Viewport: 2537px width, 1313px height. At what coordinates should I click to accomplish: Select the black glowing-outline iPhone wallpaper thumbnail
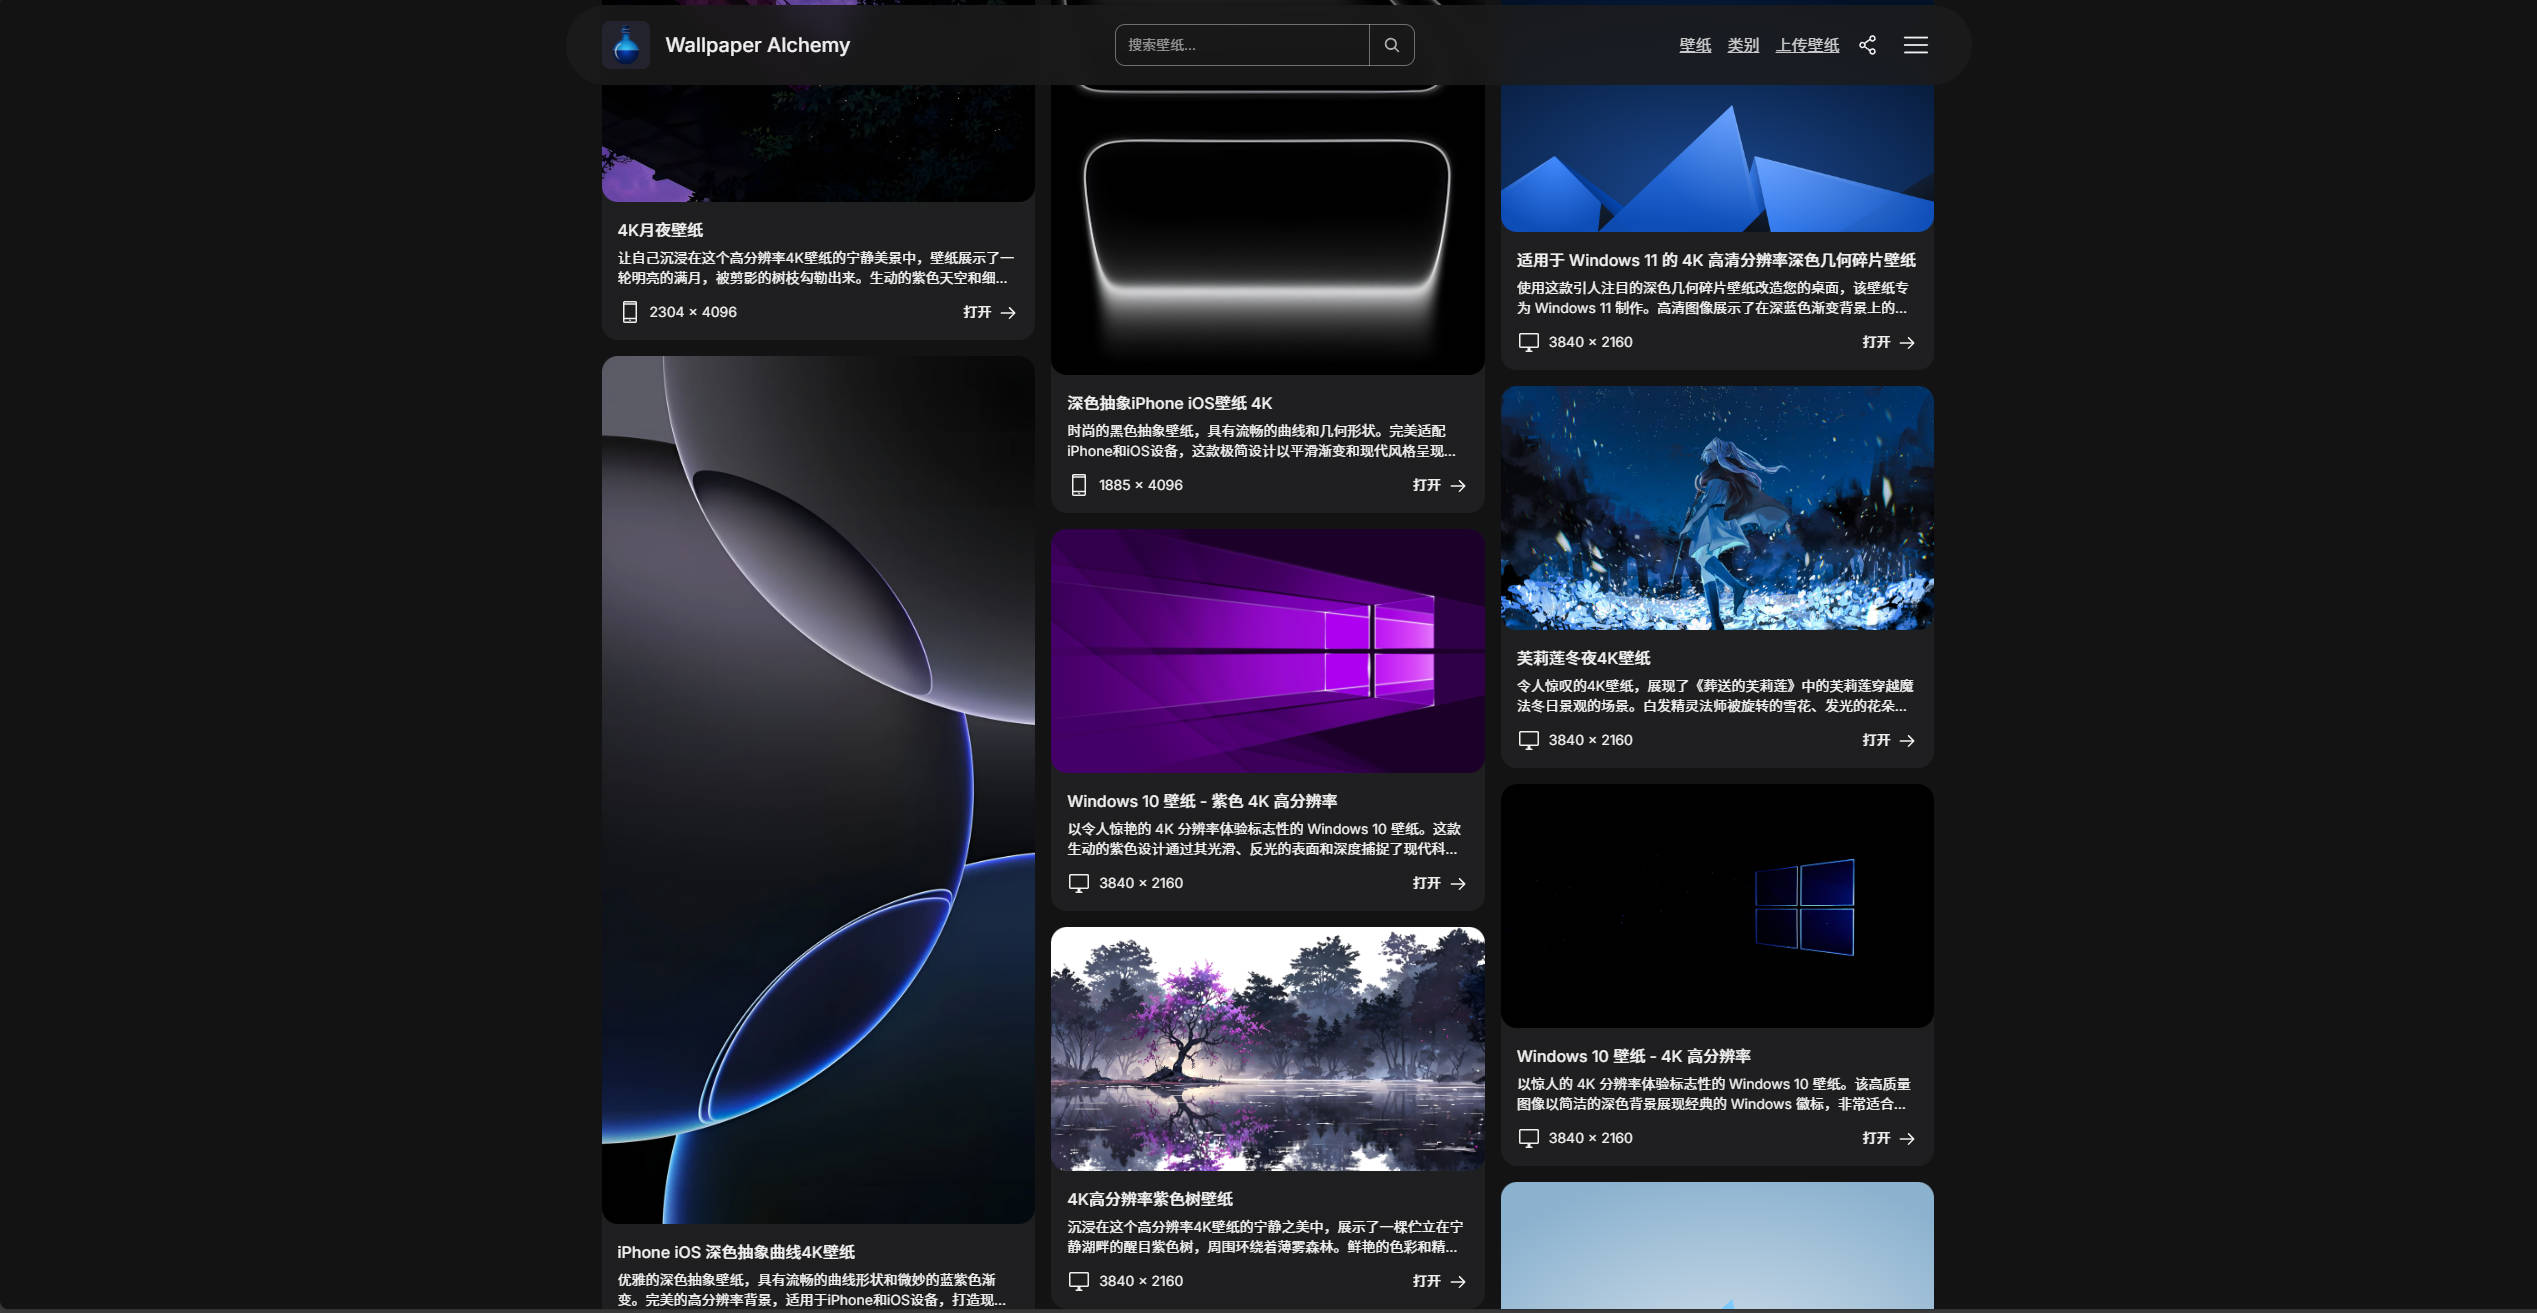click(x=1267, y=229)
